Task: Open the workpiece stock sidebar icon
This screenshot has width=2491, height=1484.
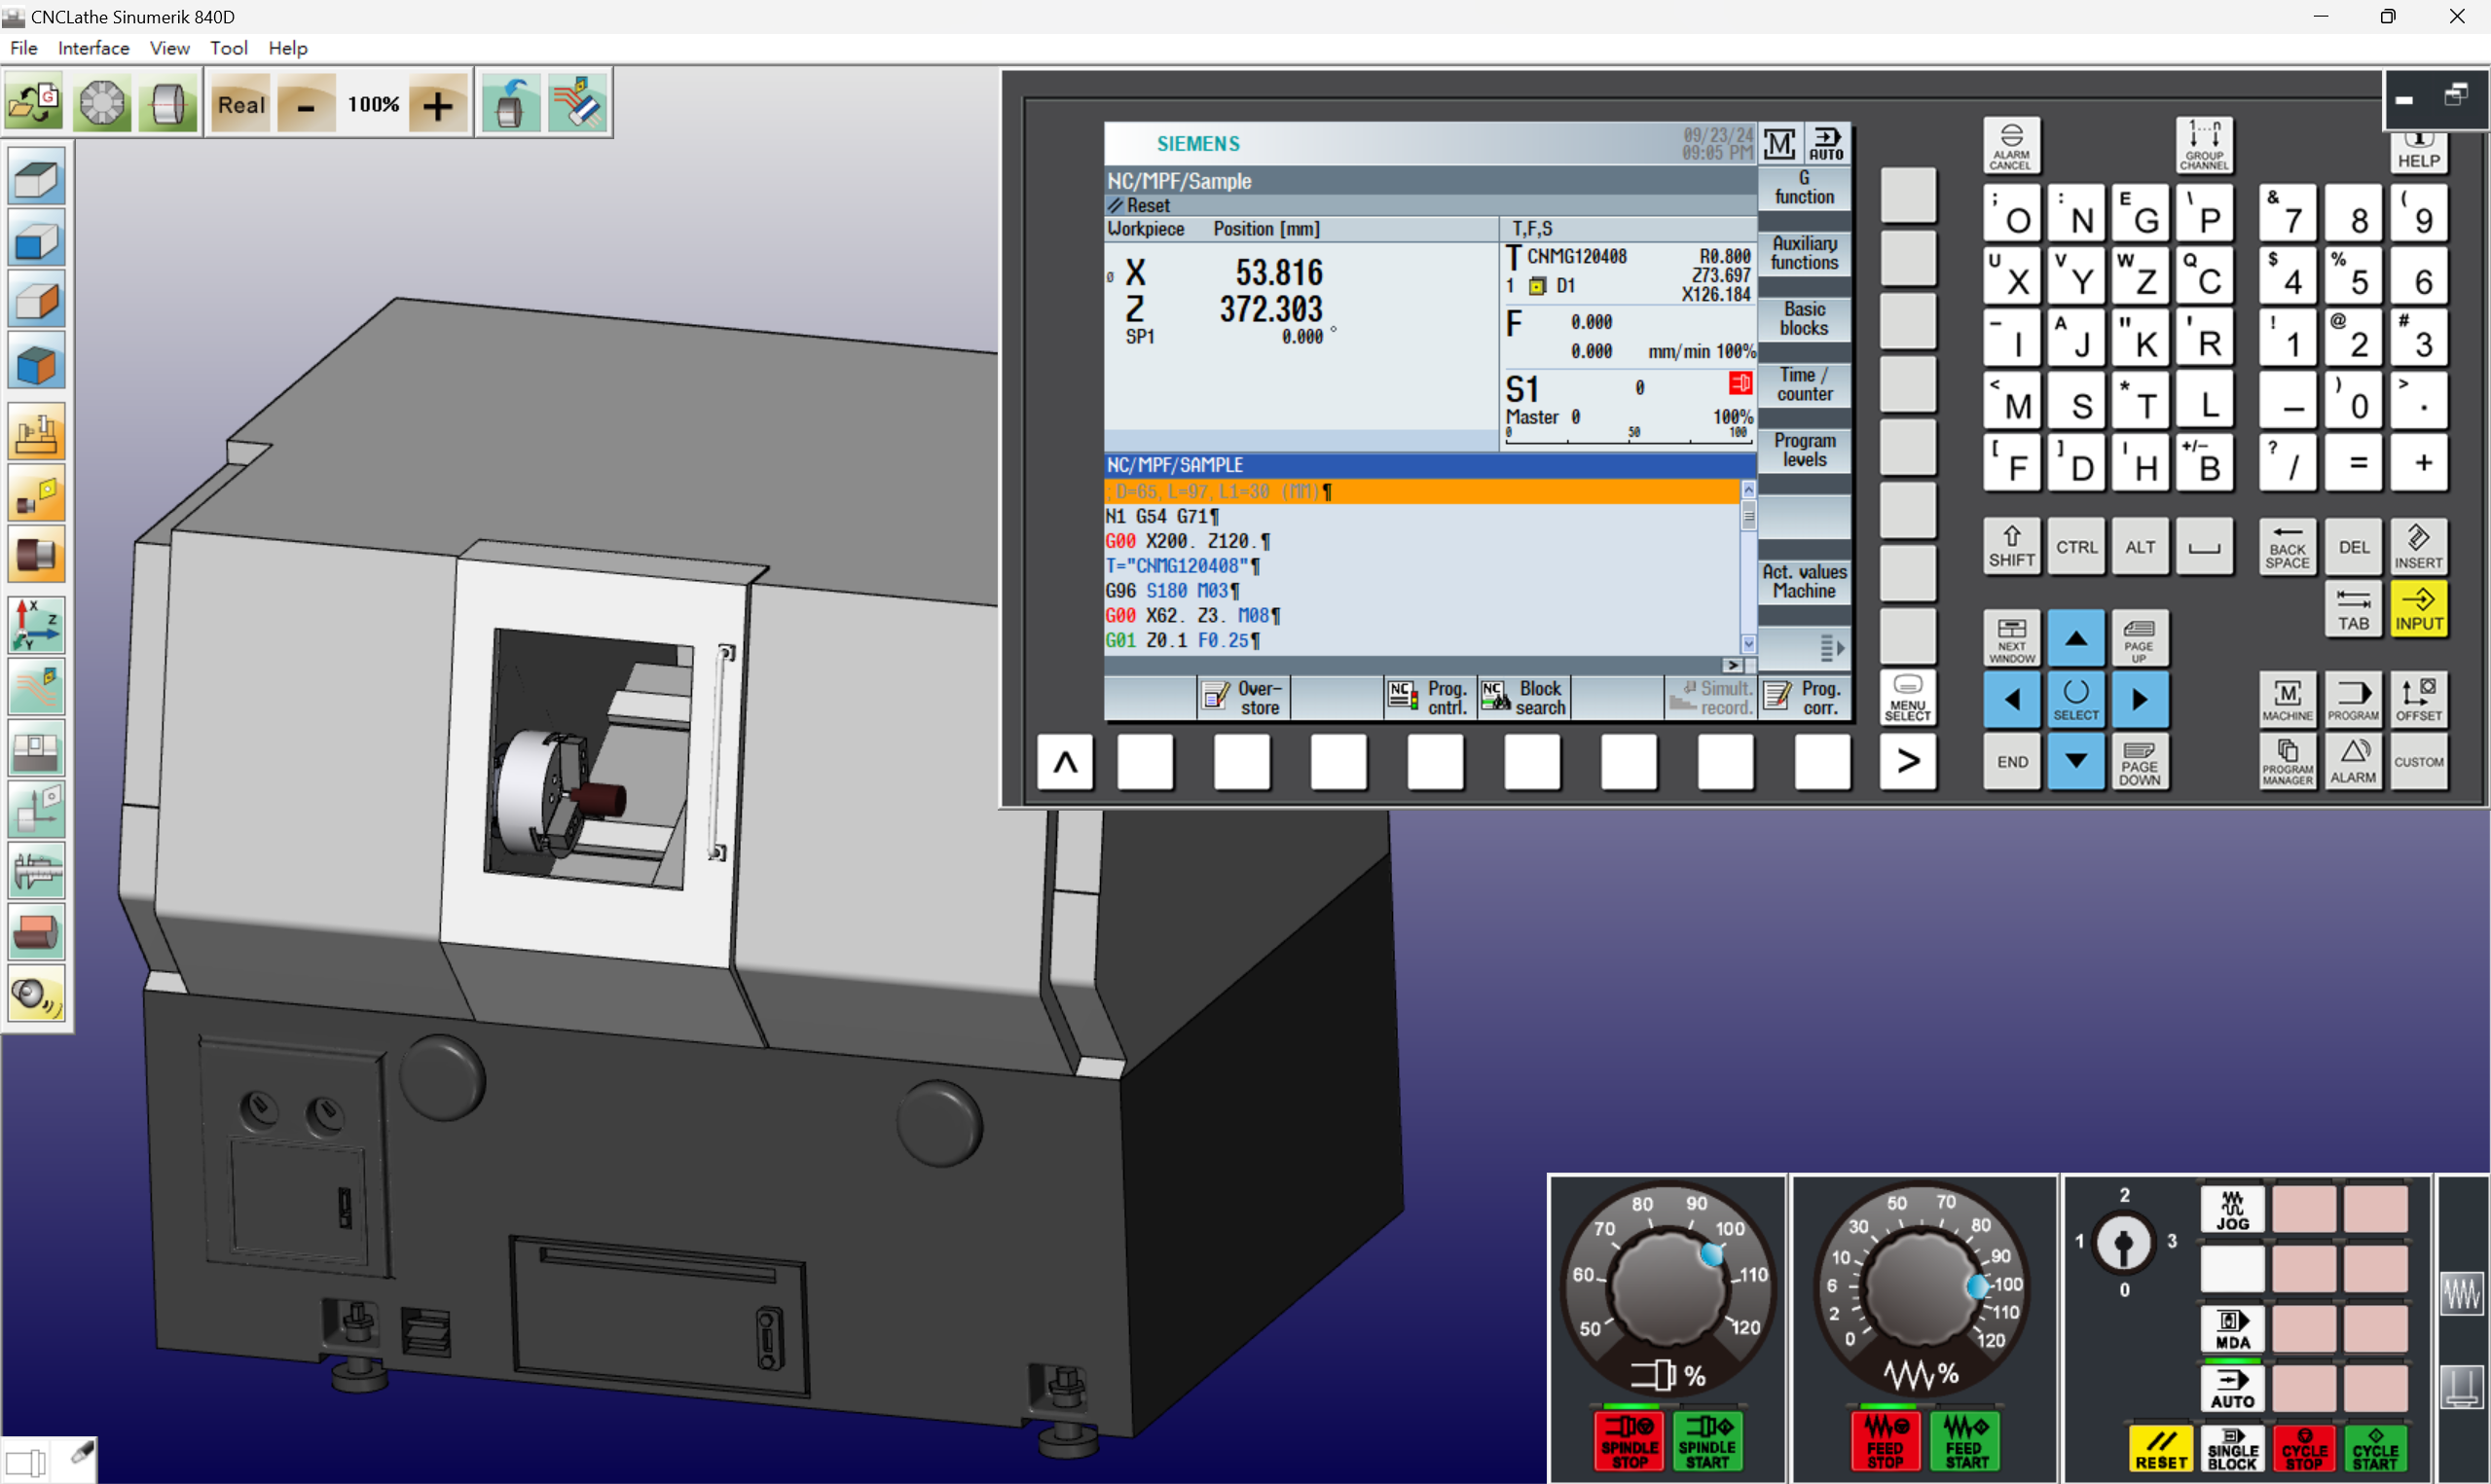Action: coord(36,555)
